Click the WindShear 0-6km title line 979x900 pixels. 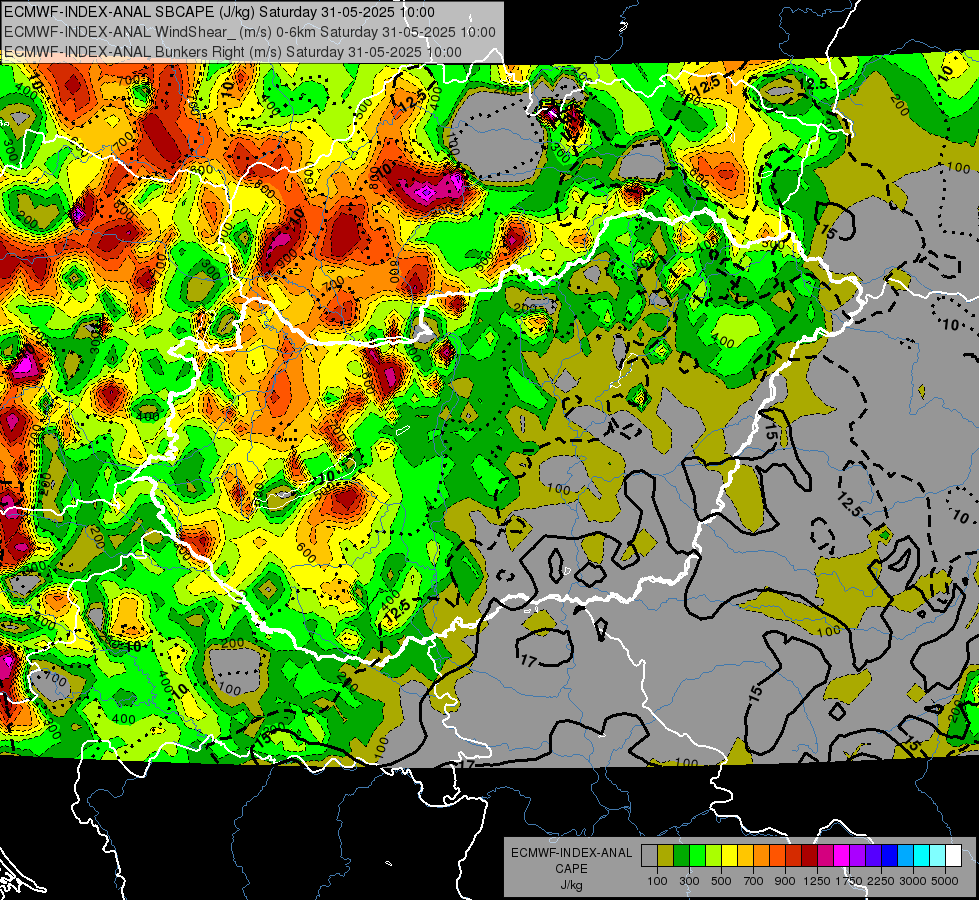click(x=249, y=32)
